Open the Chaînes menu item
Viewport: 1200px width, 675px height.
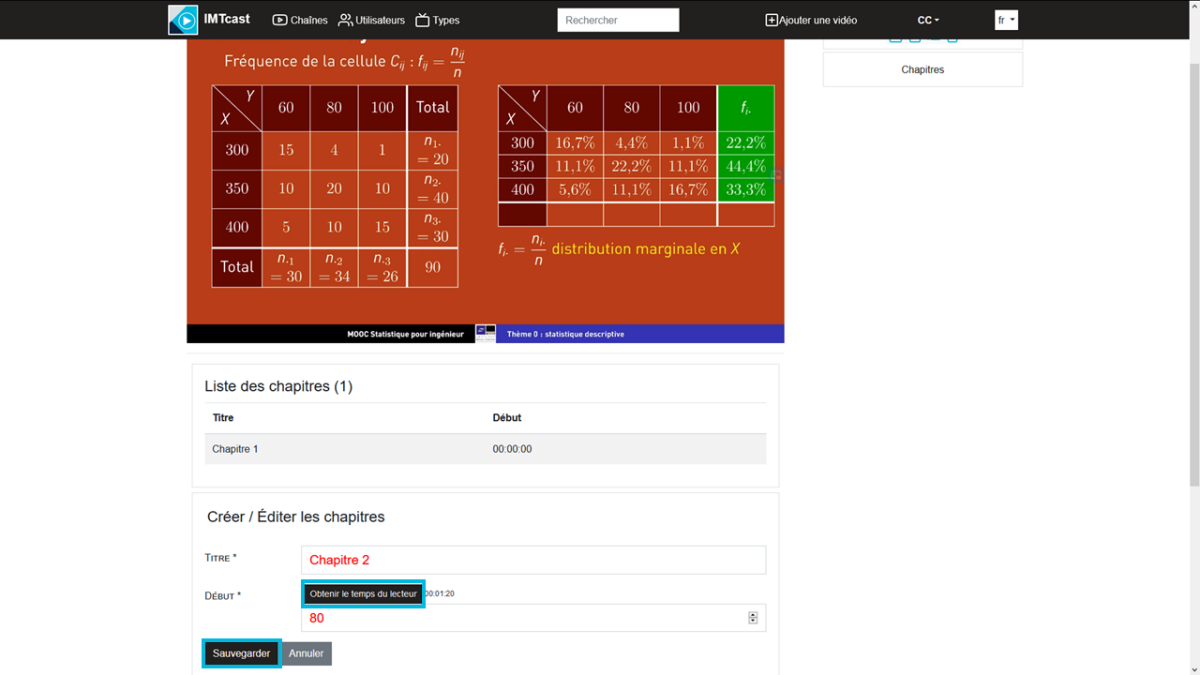(x=300, y=20)
